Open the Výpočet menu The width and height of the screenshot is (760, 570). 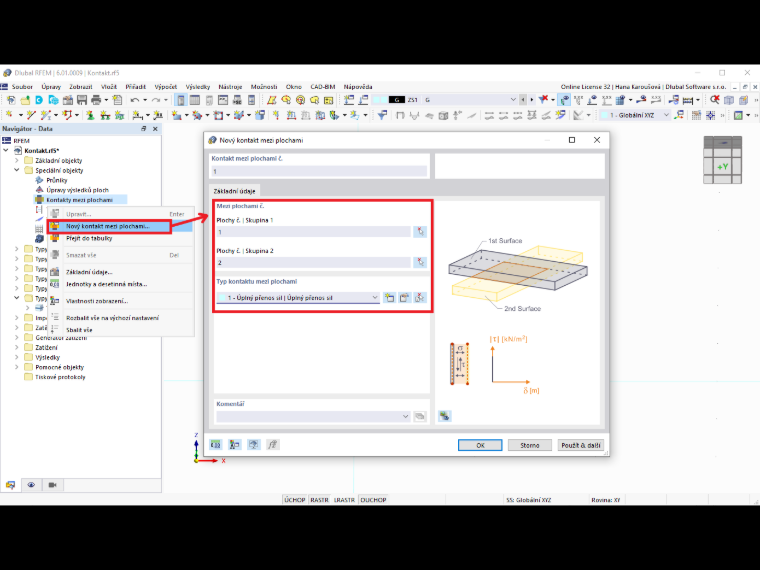[x=166, y=87]
